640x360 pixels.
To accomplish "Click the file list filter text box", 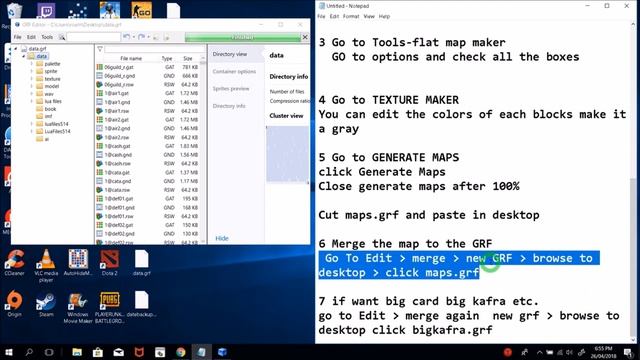I will click(154, 49).
